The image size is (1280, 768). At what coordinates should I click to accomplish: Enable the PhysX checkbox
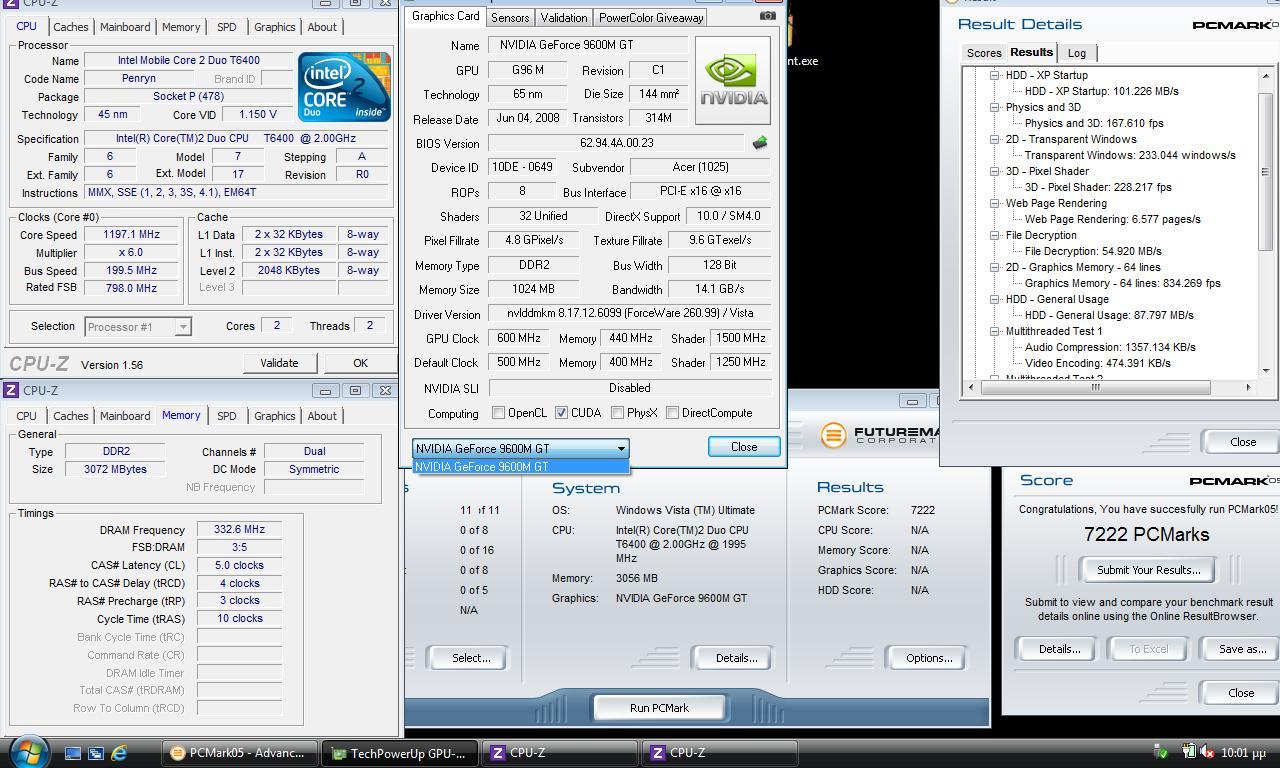pos(617,413)
